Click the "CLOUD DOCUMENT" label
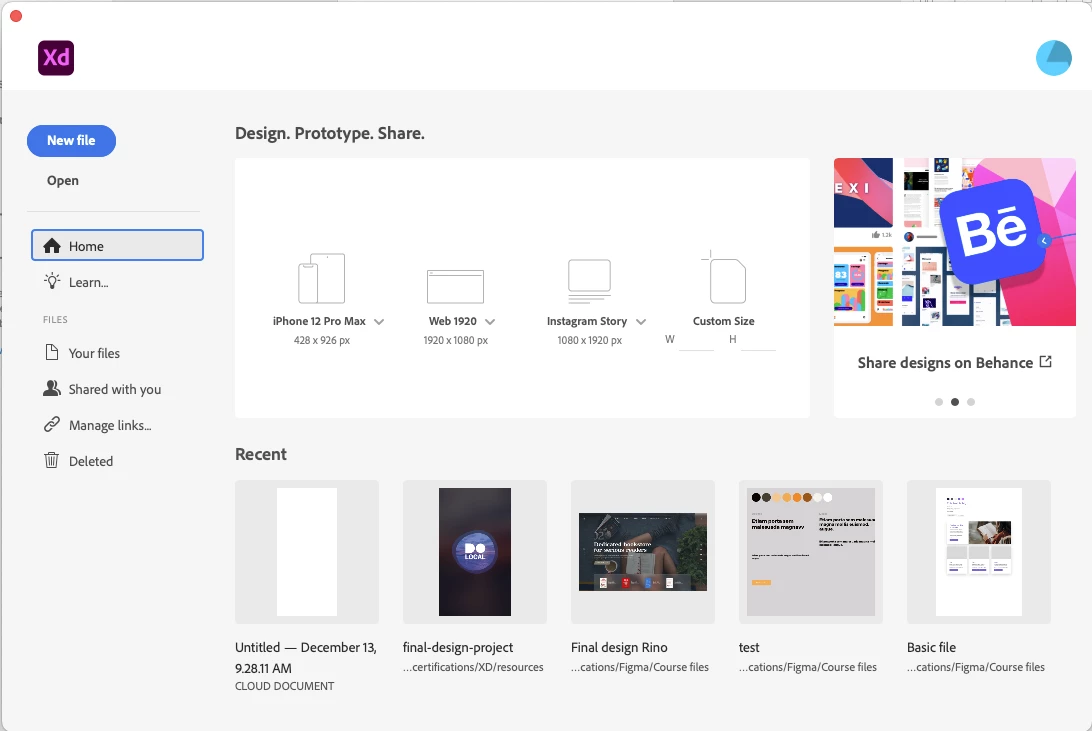The height and width of the screenshot is (731, 1092). [284, 686]
